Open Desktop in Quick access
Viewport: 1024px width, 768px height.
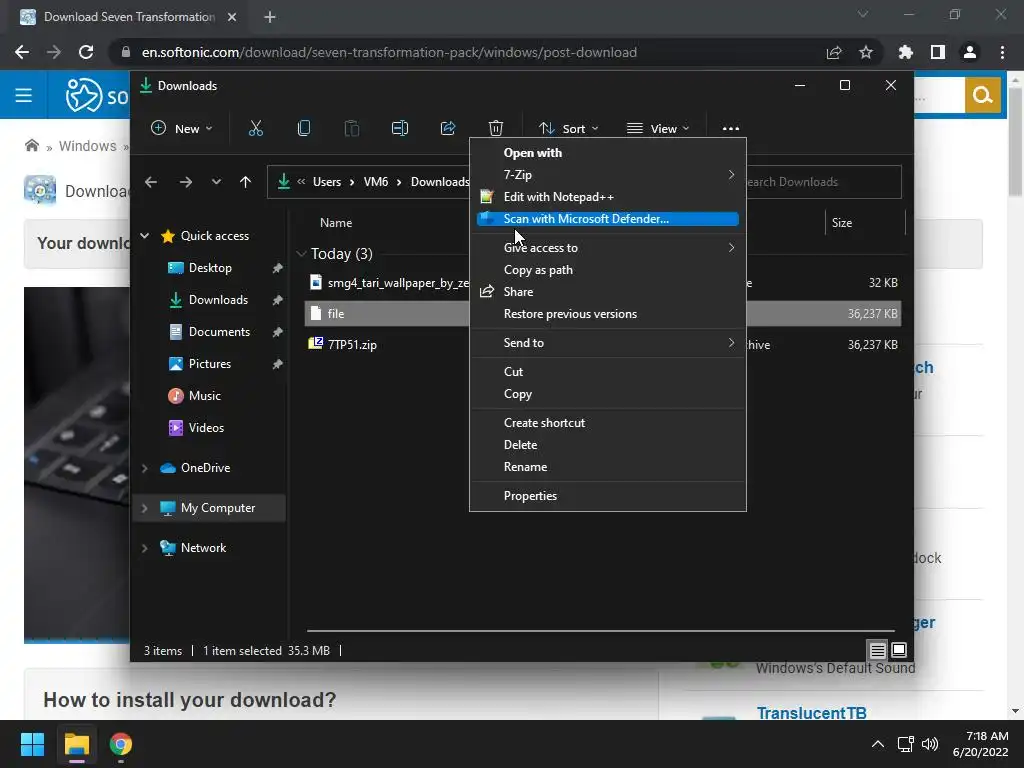210,268
